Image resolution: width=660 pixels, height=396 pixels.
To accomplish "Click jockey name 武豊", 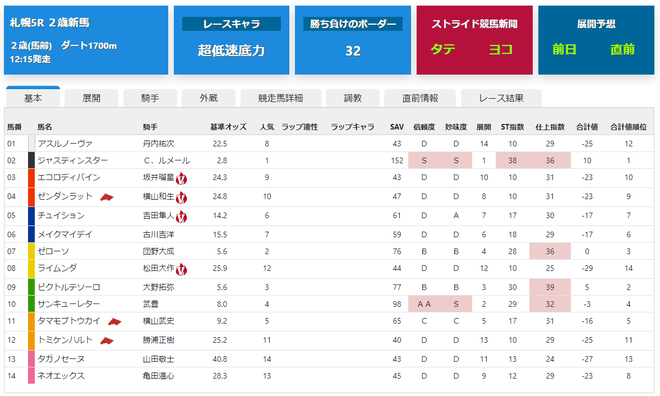I will pos(151,304).
